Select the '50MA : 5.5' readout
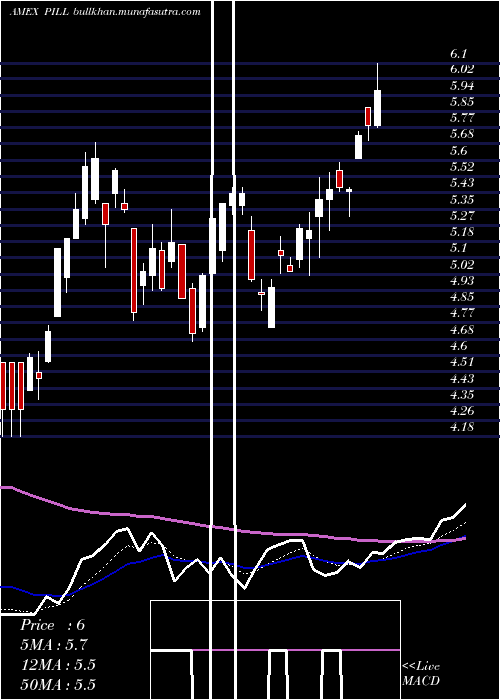The image size is (500, 700). point(58,685)
